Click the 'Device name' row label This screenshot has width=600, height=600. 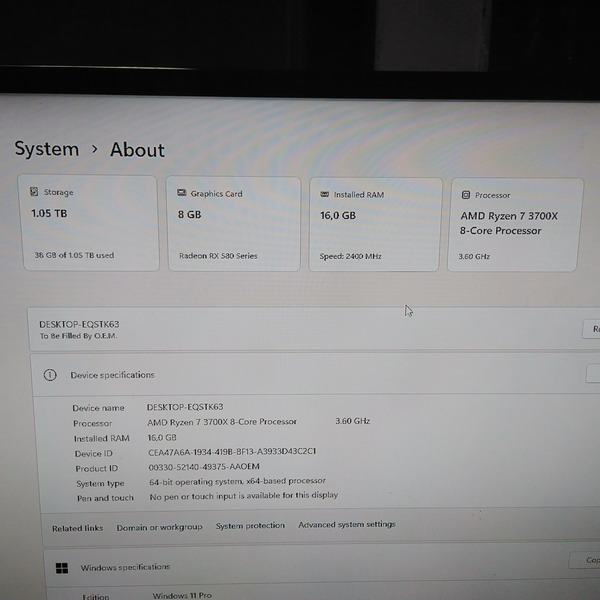pos(98,408)
